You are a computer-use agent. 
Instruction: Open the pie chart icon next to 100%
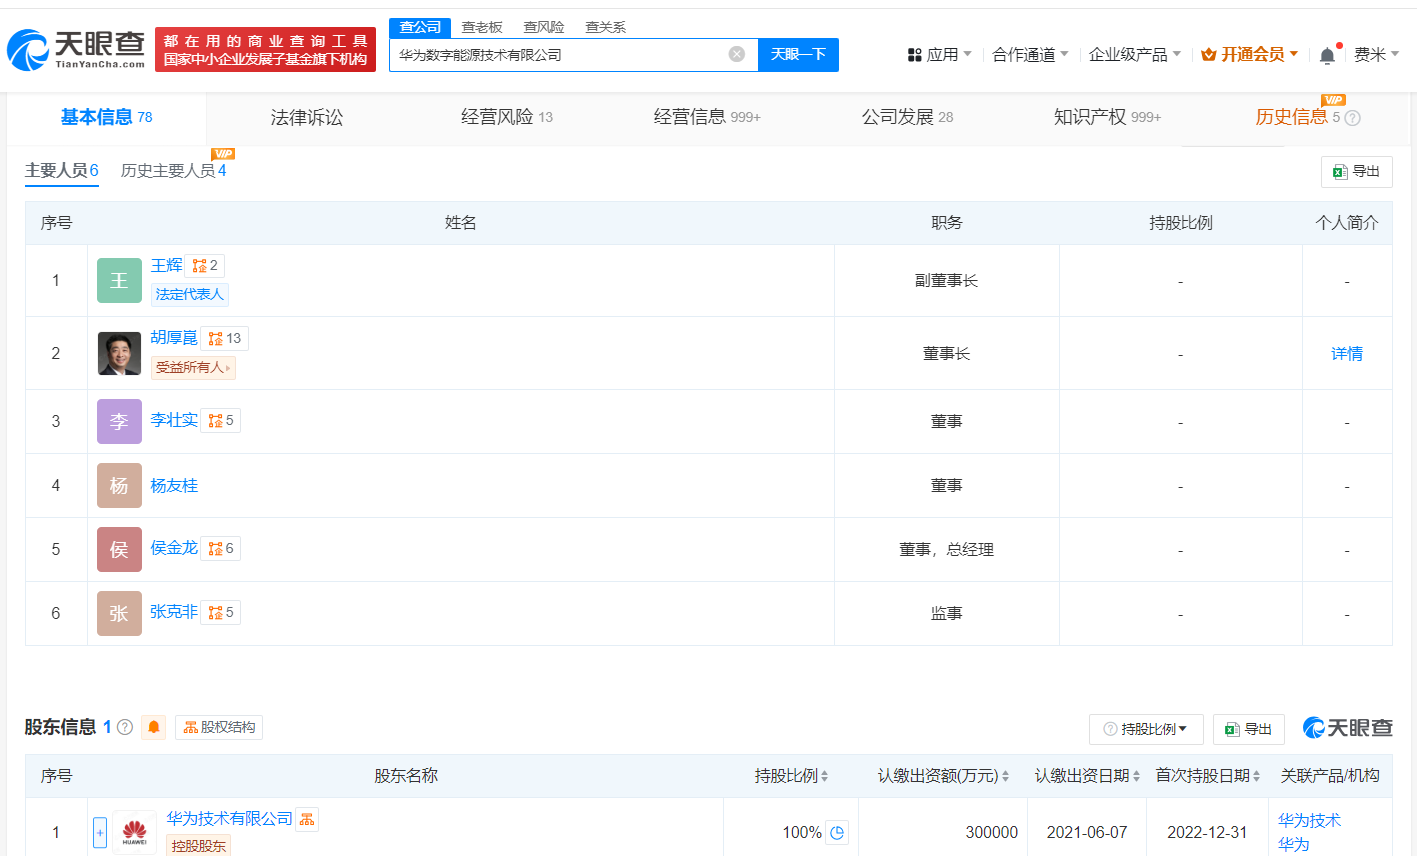(x=837, y=832)
